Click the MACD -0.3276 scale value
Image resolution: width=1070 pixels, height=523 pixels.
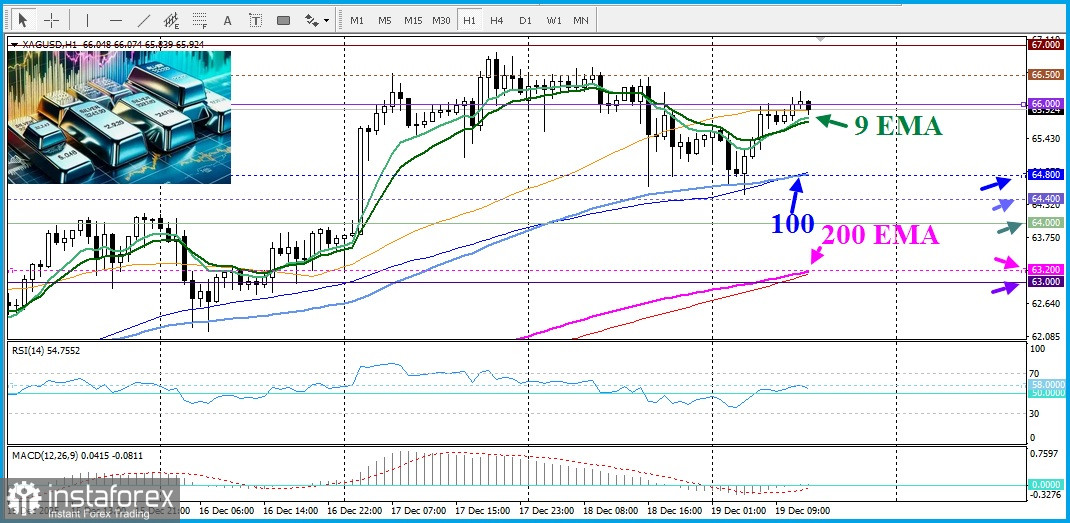pyautogui.click(x=1045, y=495)
